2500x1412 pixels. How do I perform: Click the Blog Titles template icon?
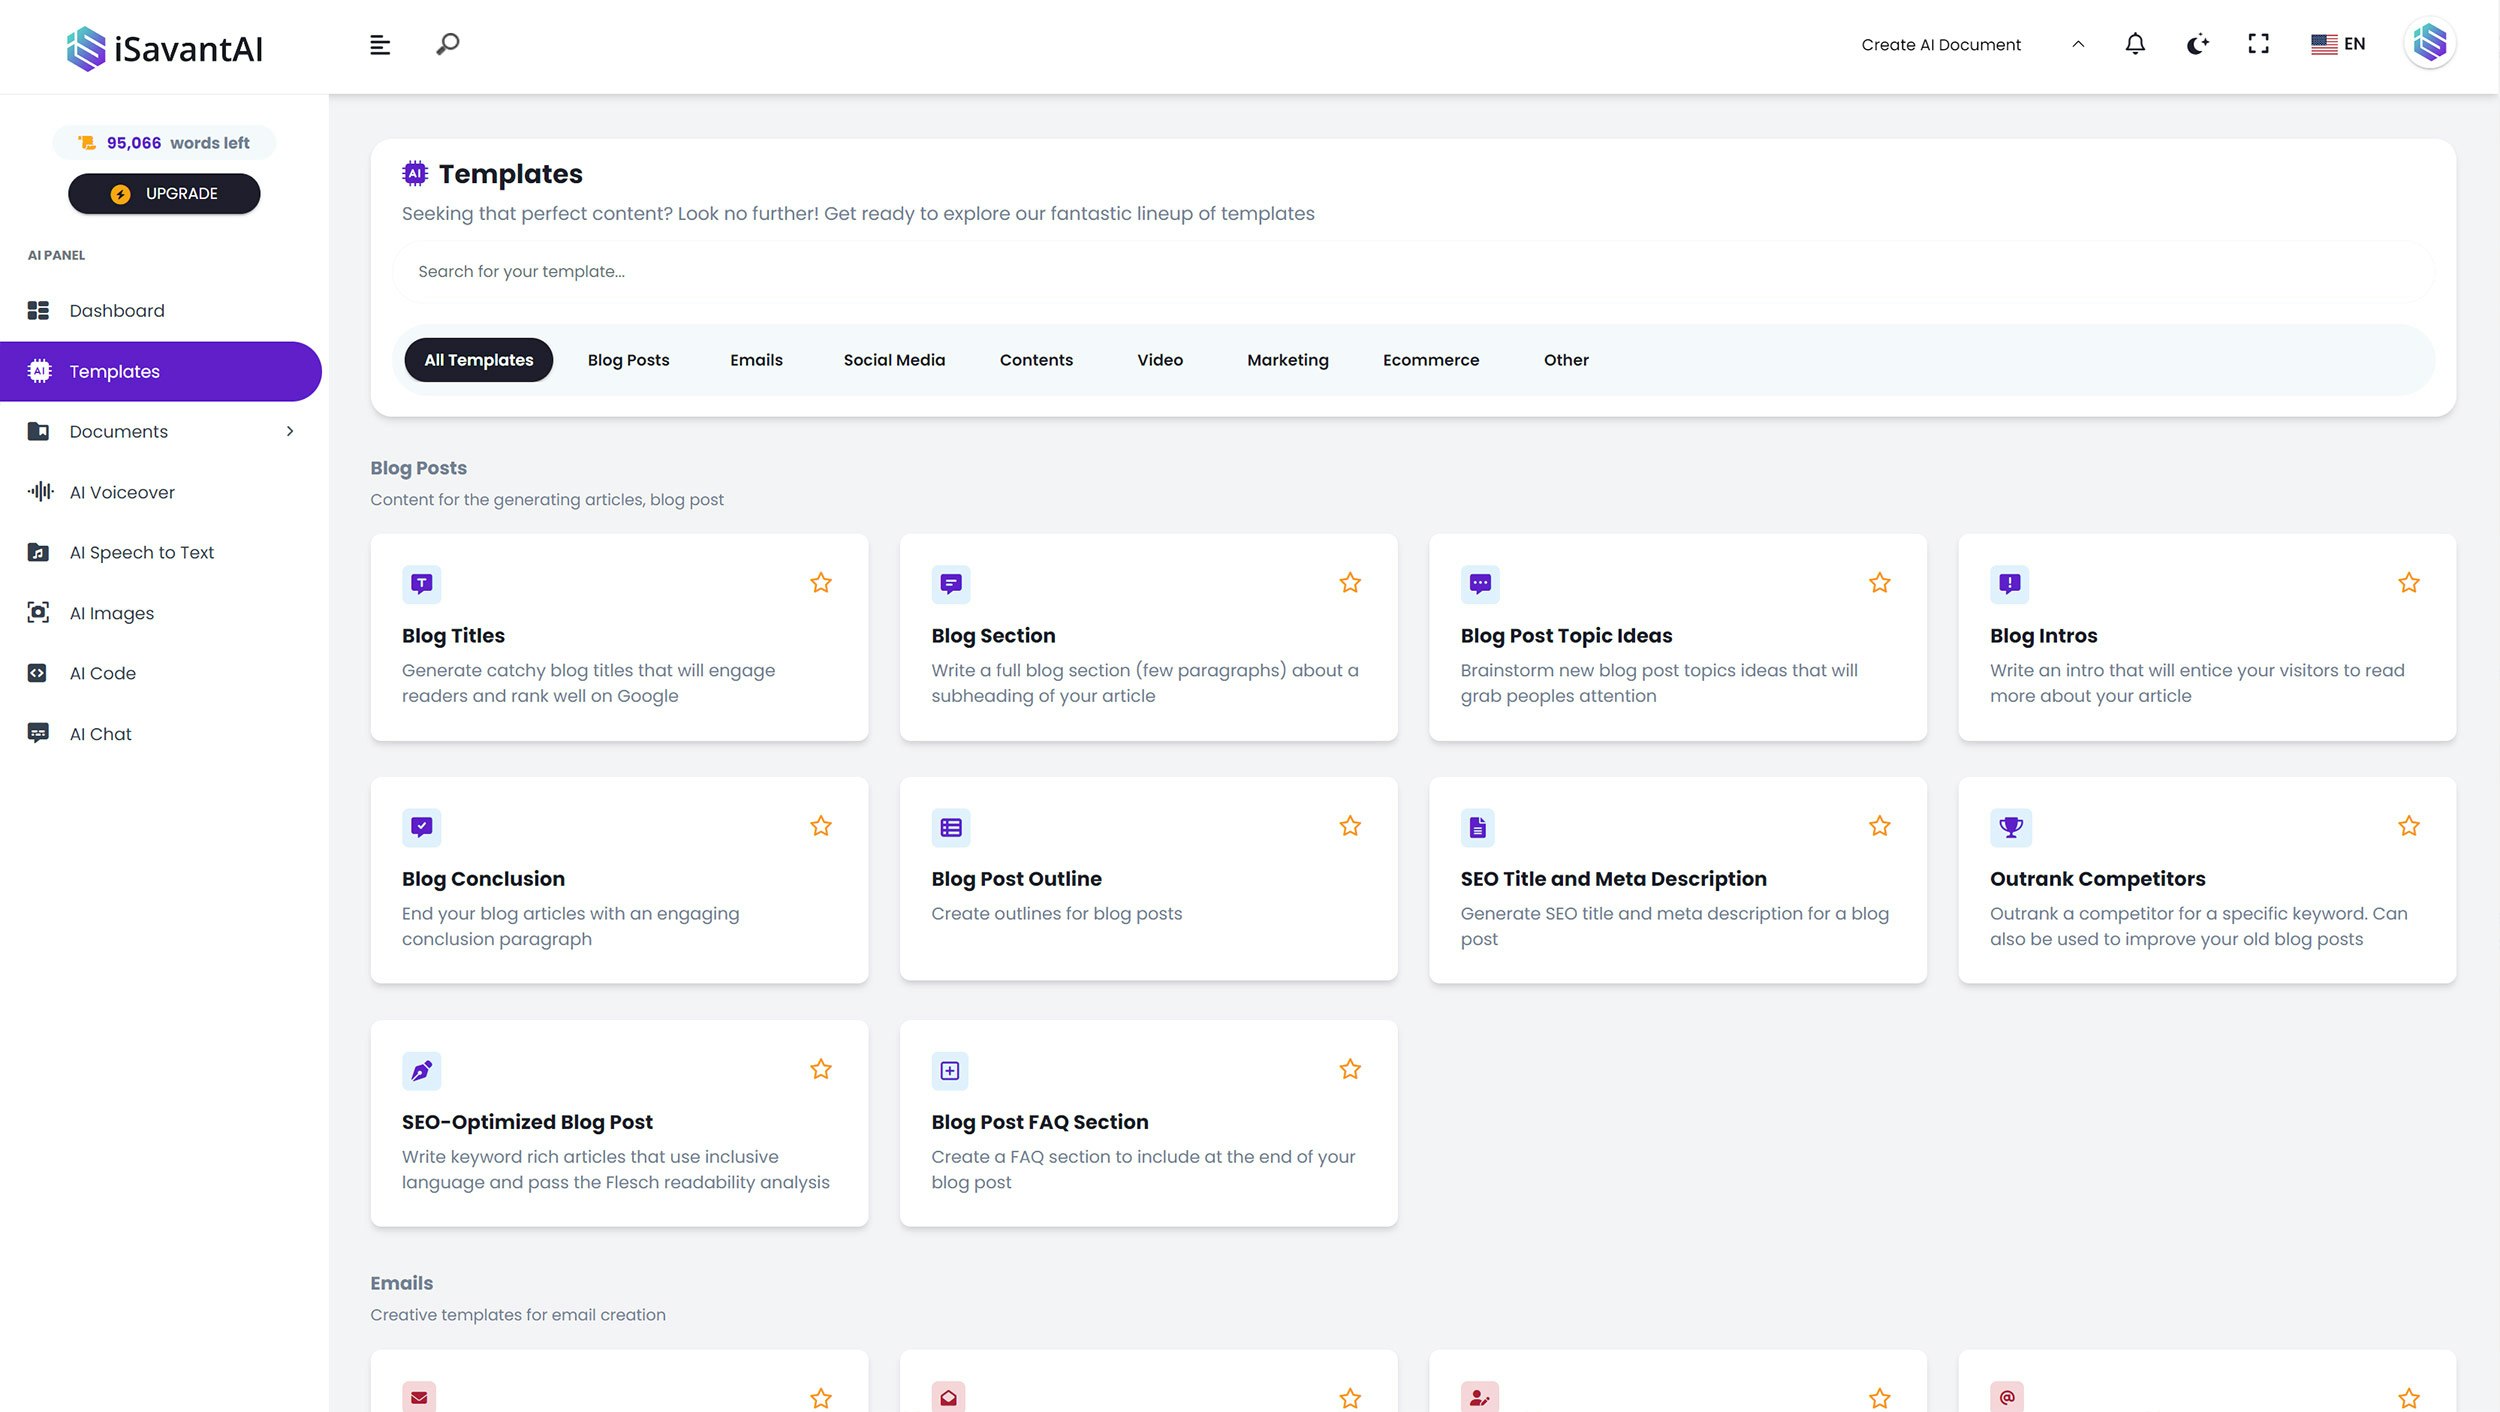point(421,584)
